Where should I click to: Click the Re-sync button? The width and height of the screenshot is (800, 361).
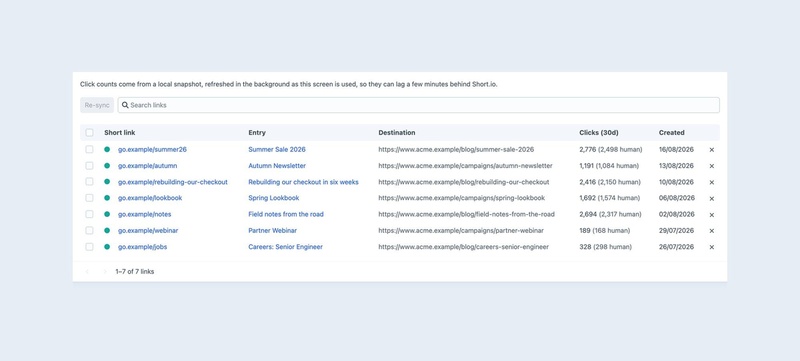(97, 105)
